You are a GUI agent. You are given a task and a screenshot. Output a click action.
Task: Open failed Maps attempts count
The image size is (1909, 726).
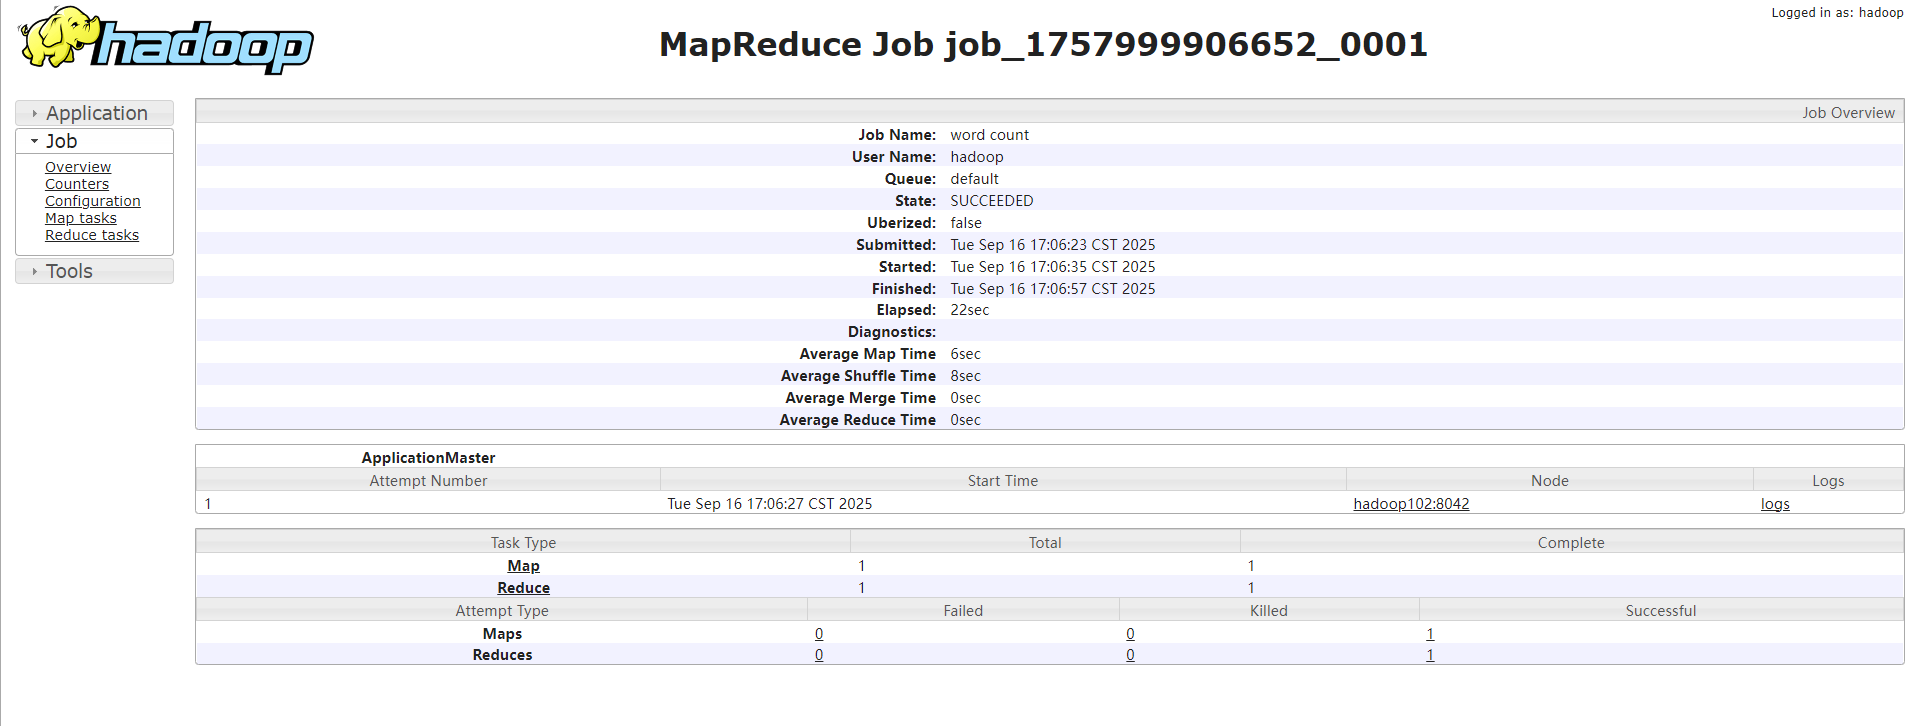coord(819,634)
